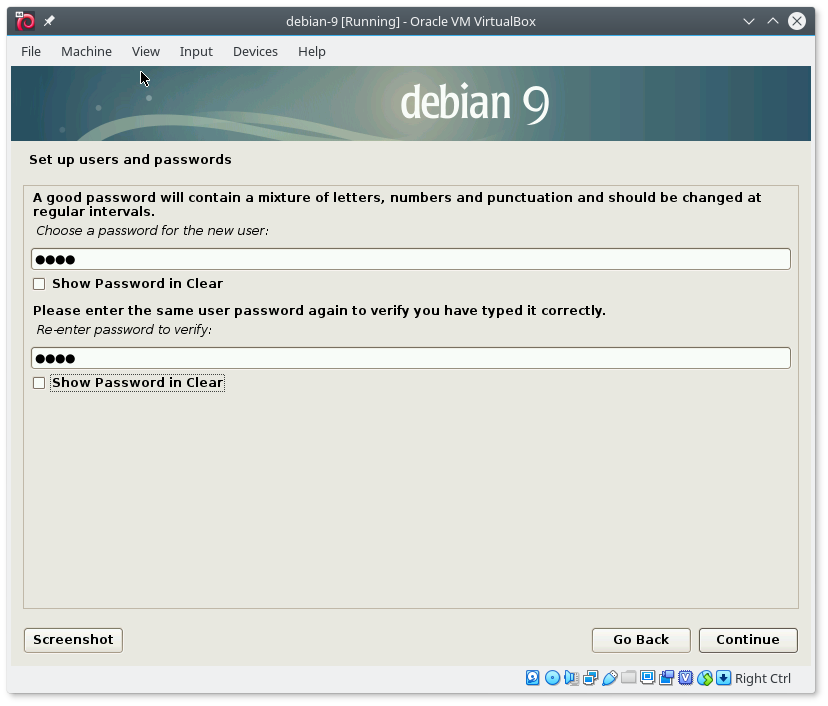The width and height of the screenshot is (828, 706).
Task: Click the re-enter password verification field
Action: point(410,358)
